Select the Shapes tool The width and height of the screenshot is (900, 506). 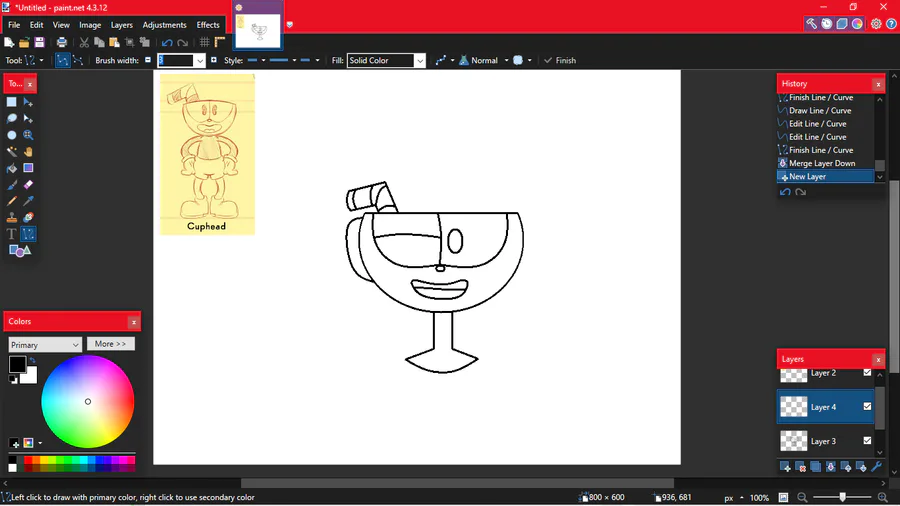(20, 251)
